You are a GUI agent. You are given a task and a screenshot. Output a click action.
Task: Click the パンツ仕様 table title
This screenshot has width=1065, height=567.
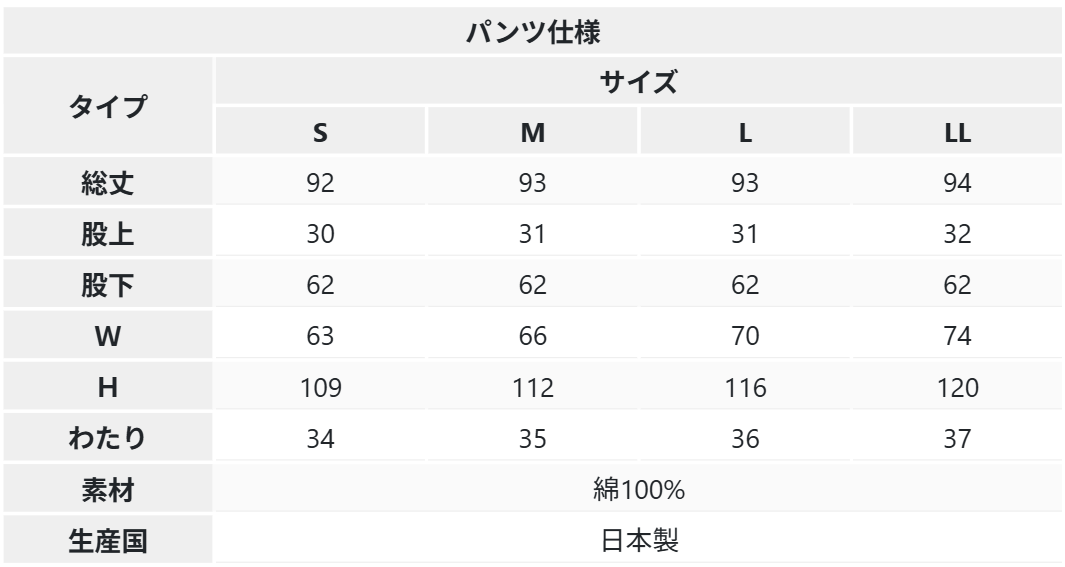coord(532,31)
